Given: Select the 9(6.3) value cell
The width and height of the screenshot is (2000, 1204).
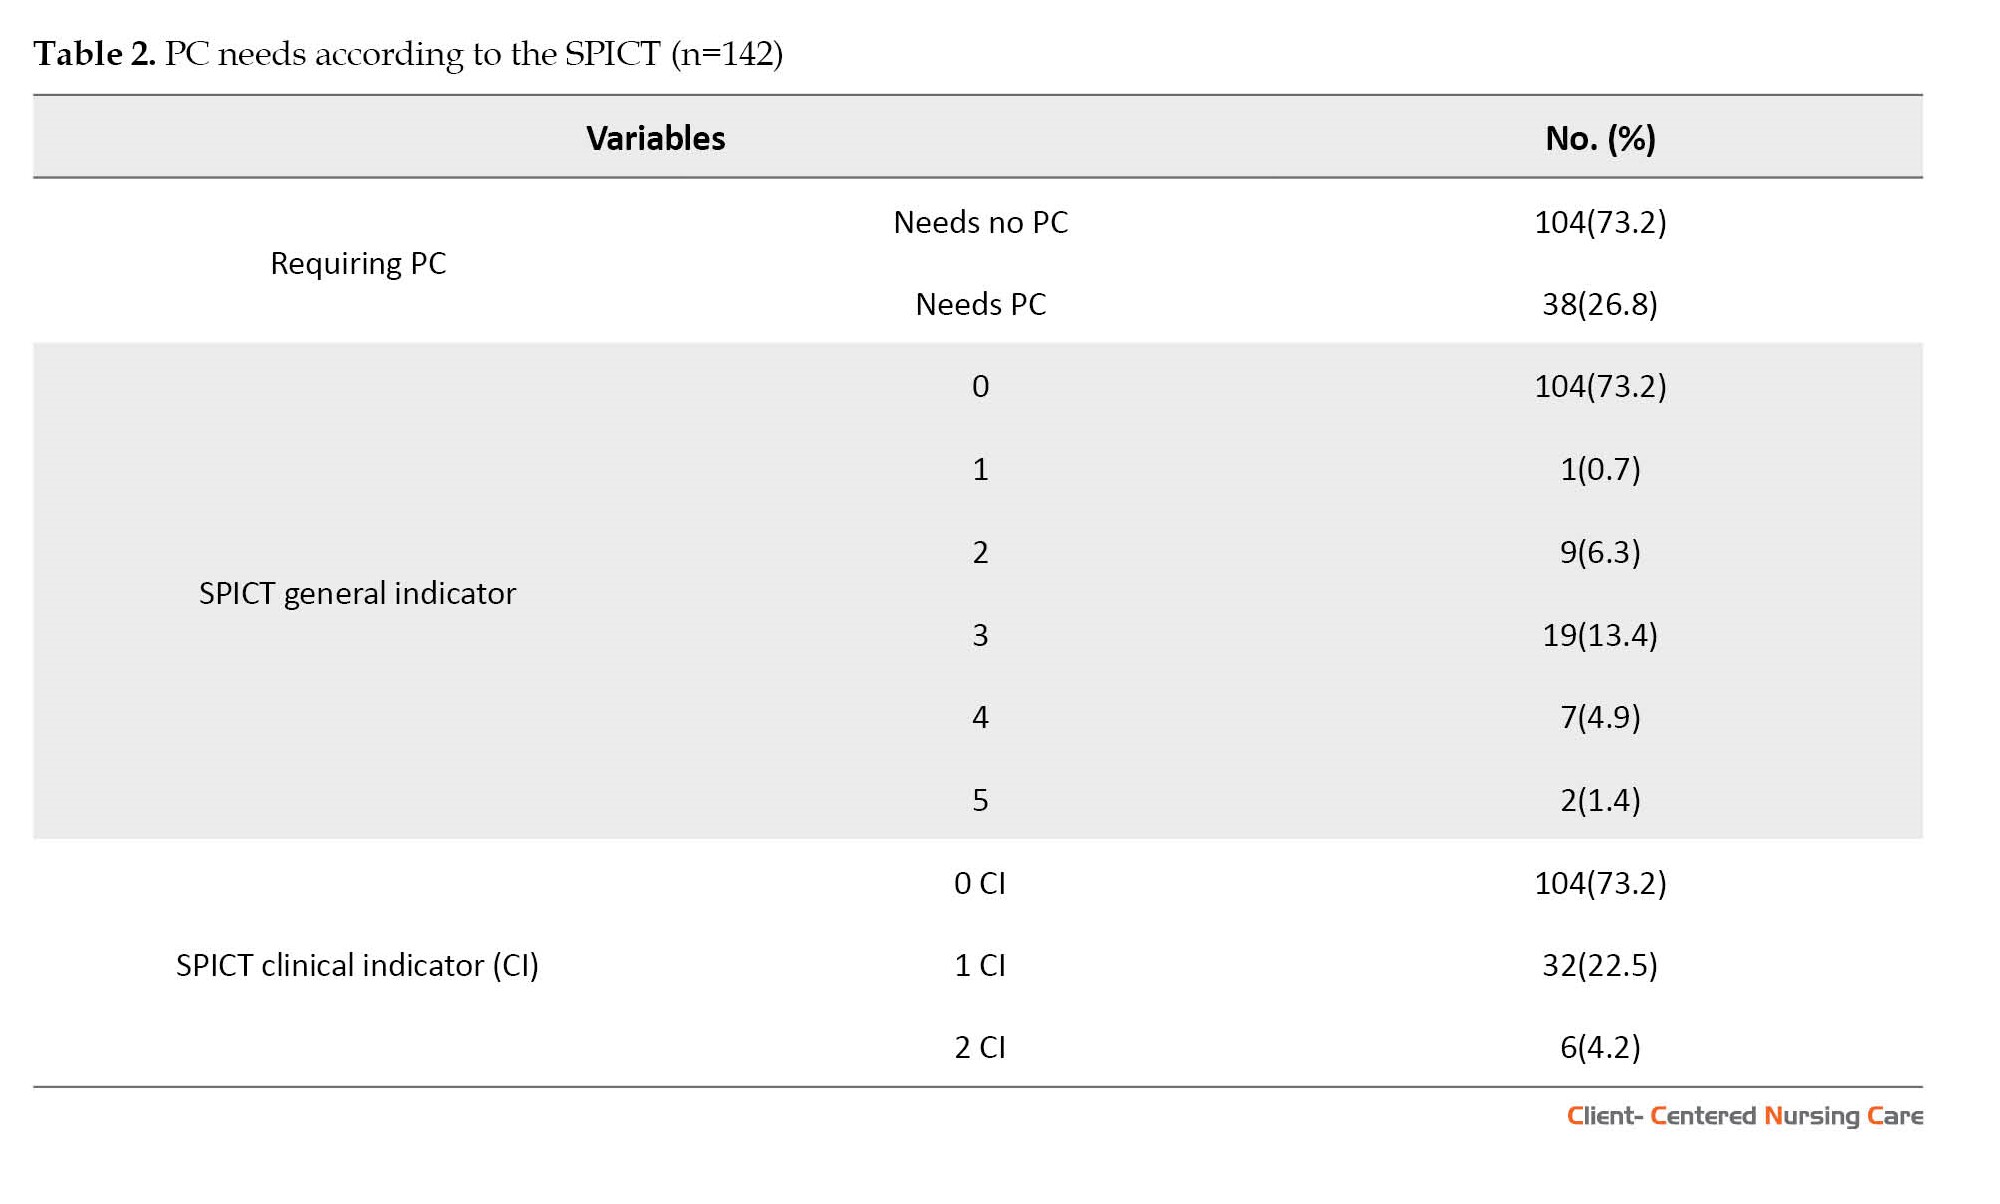Looking at the screenshot, I should click(x=1600, y=552).
